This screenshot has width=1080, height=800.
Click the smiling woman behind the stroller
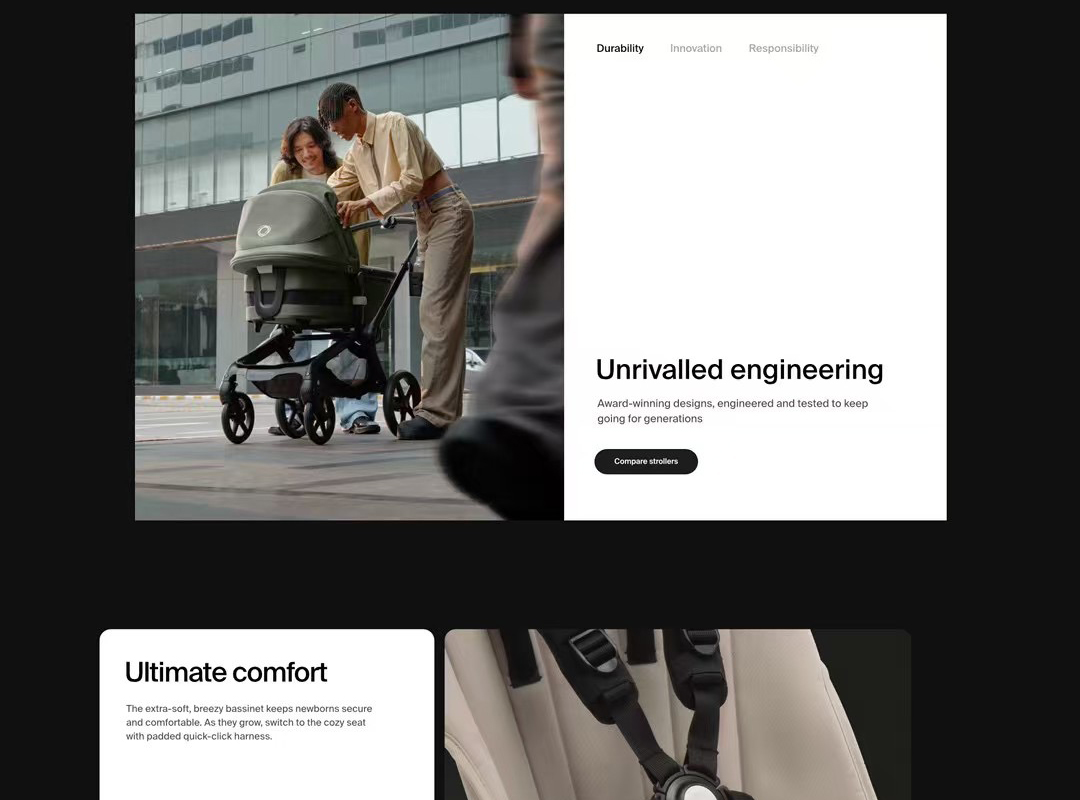[x=306, y=149]
